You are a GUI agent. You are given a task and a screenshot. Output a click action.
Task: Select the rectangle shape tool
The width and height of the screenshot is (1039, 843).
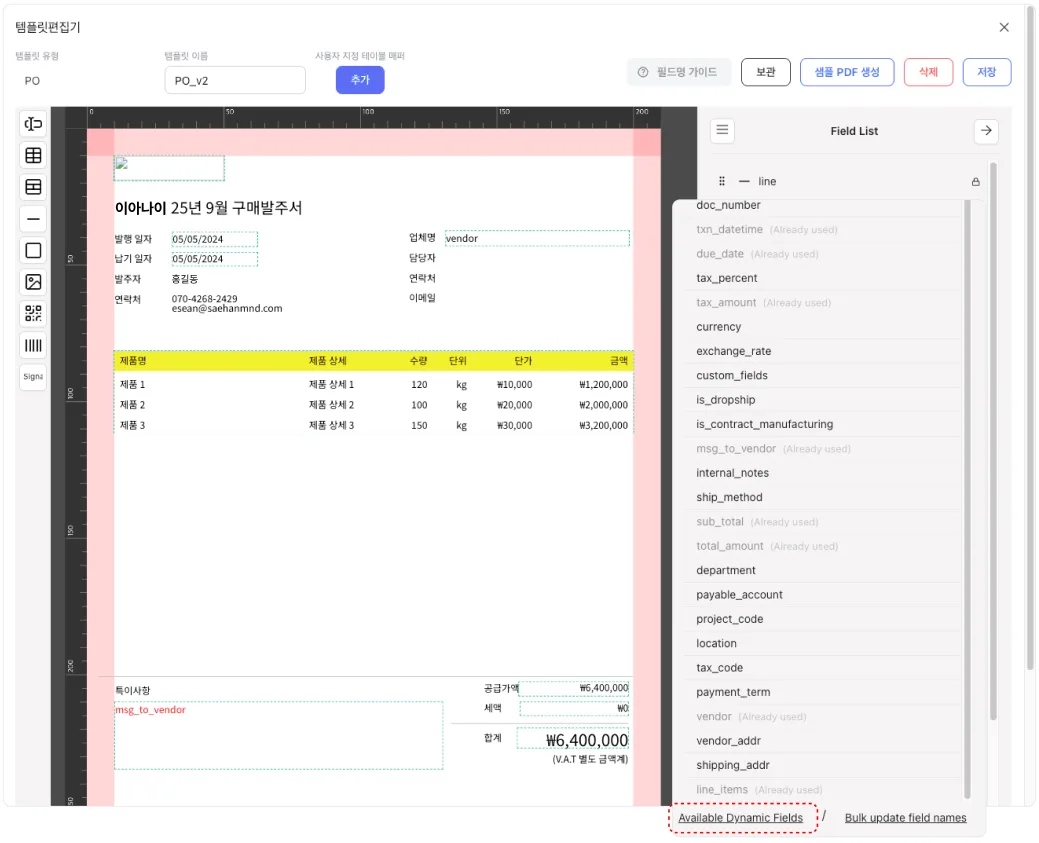[x=33, y=251]
